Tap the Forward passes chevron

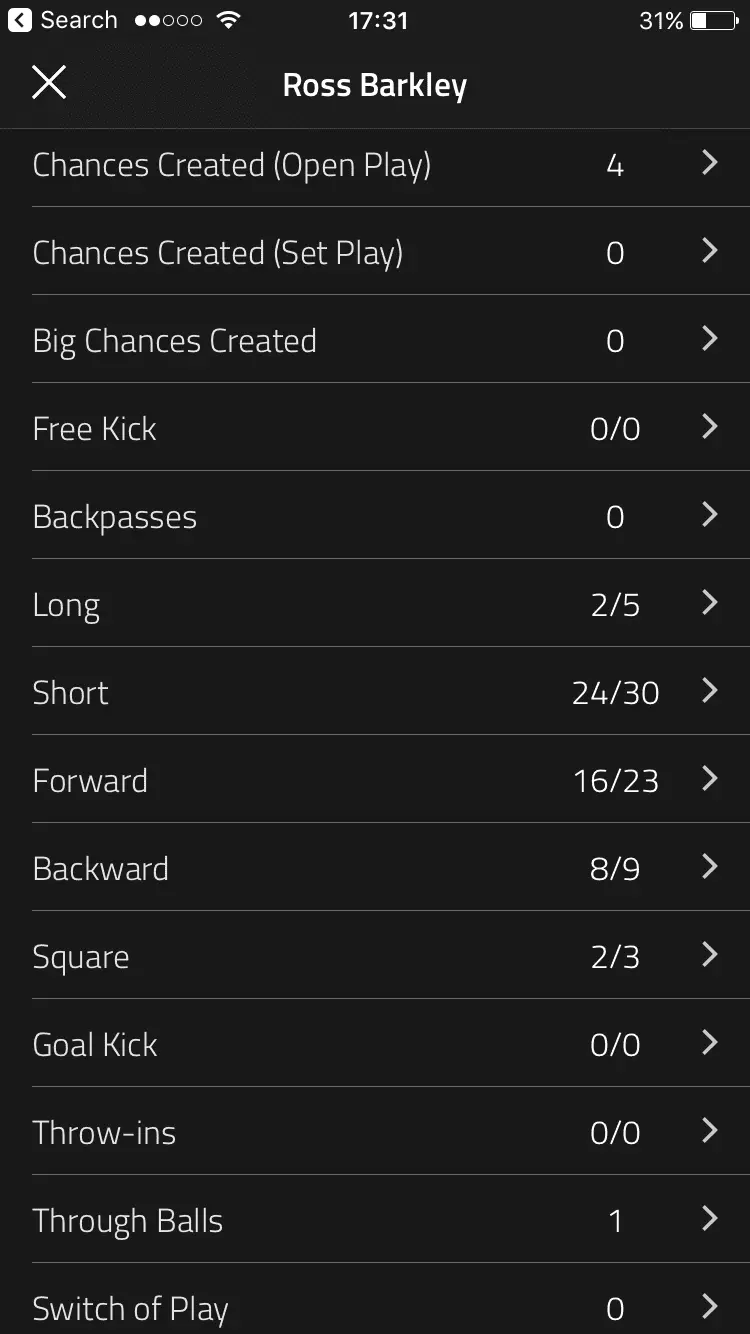point(709,779)
